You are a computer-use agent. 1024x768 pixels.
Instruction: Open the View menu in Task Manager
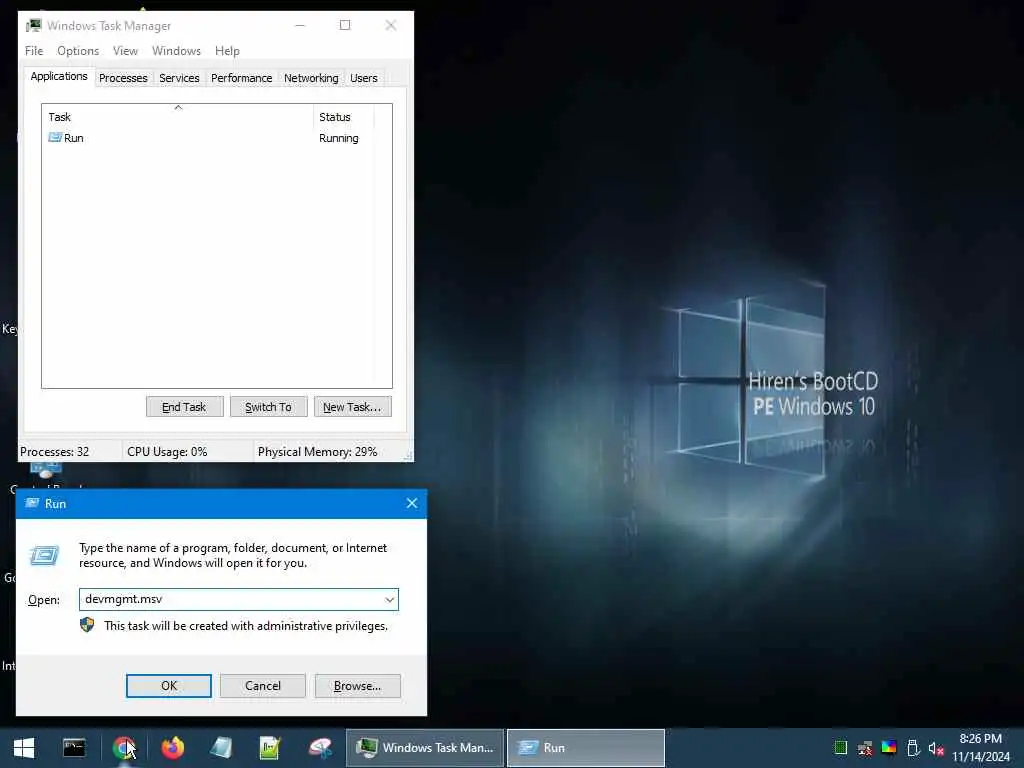[x=125, y=51]
